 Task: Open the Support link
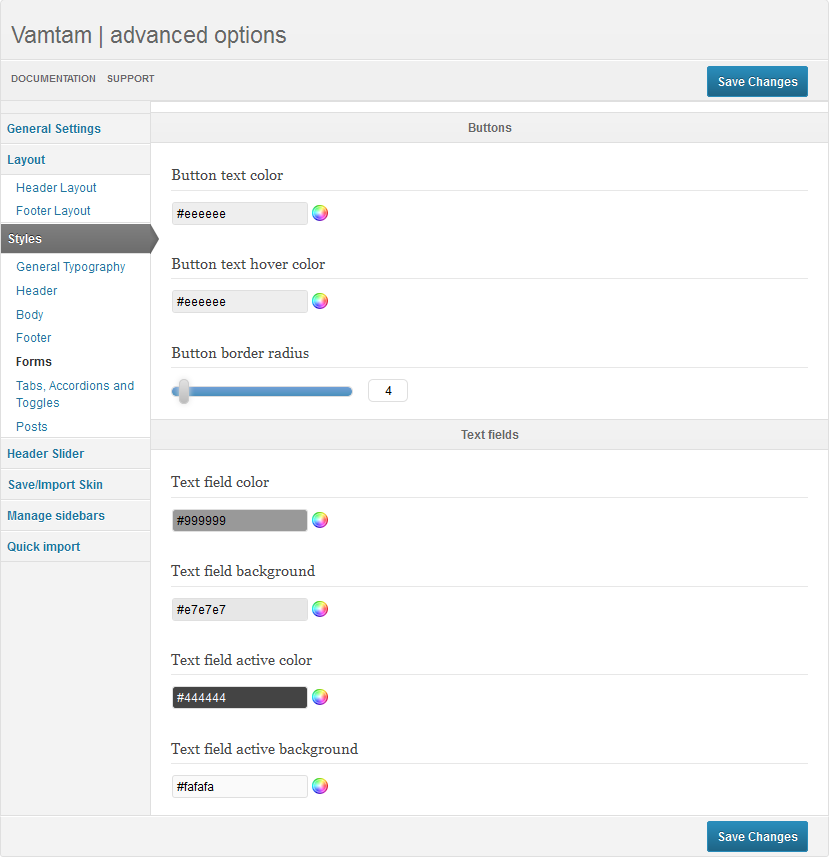(131, 79)
